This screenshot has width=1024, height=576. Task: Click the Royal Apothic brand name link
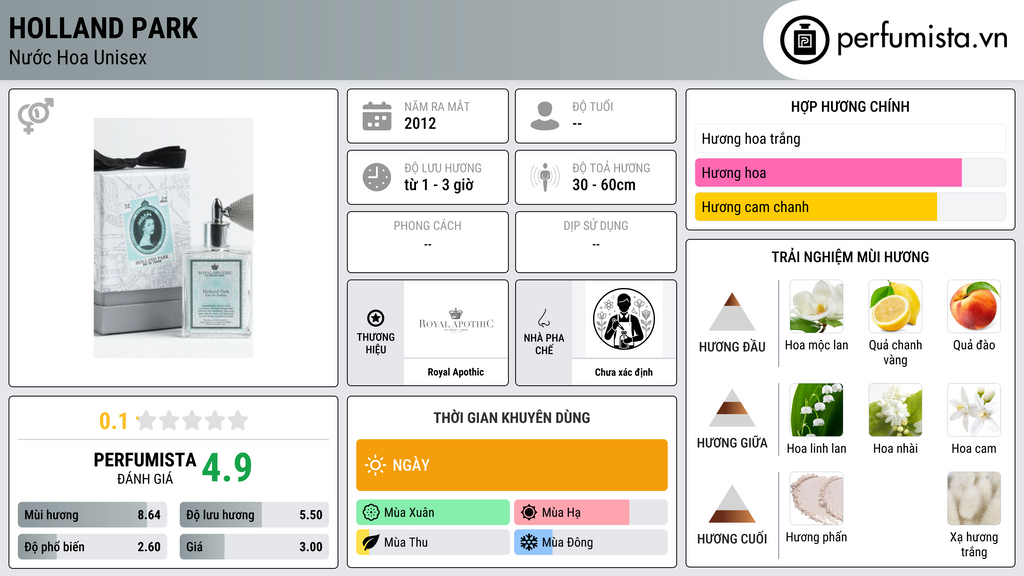click(456, 372)
